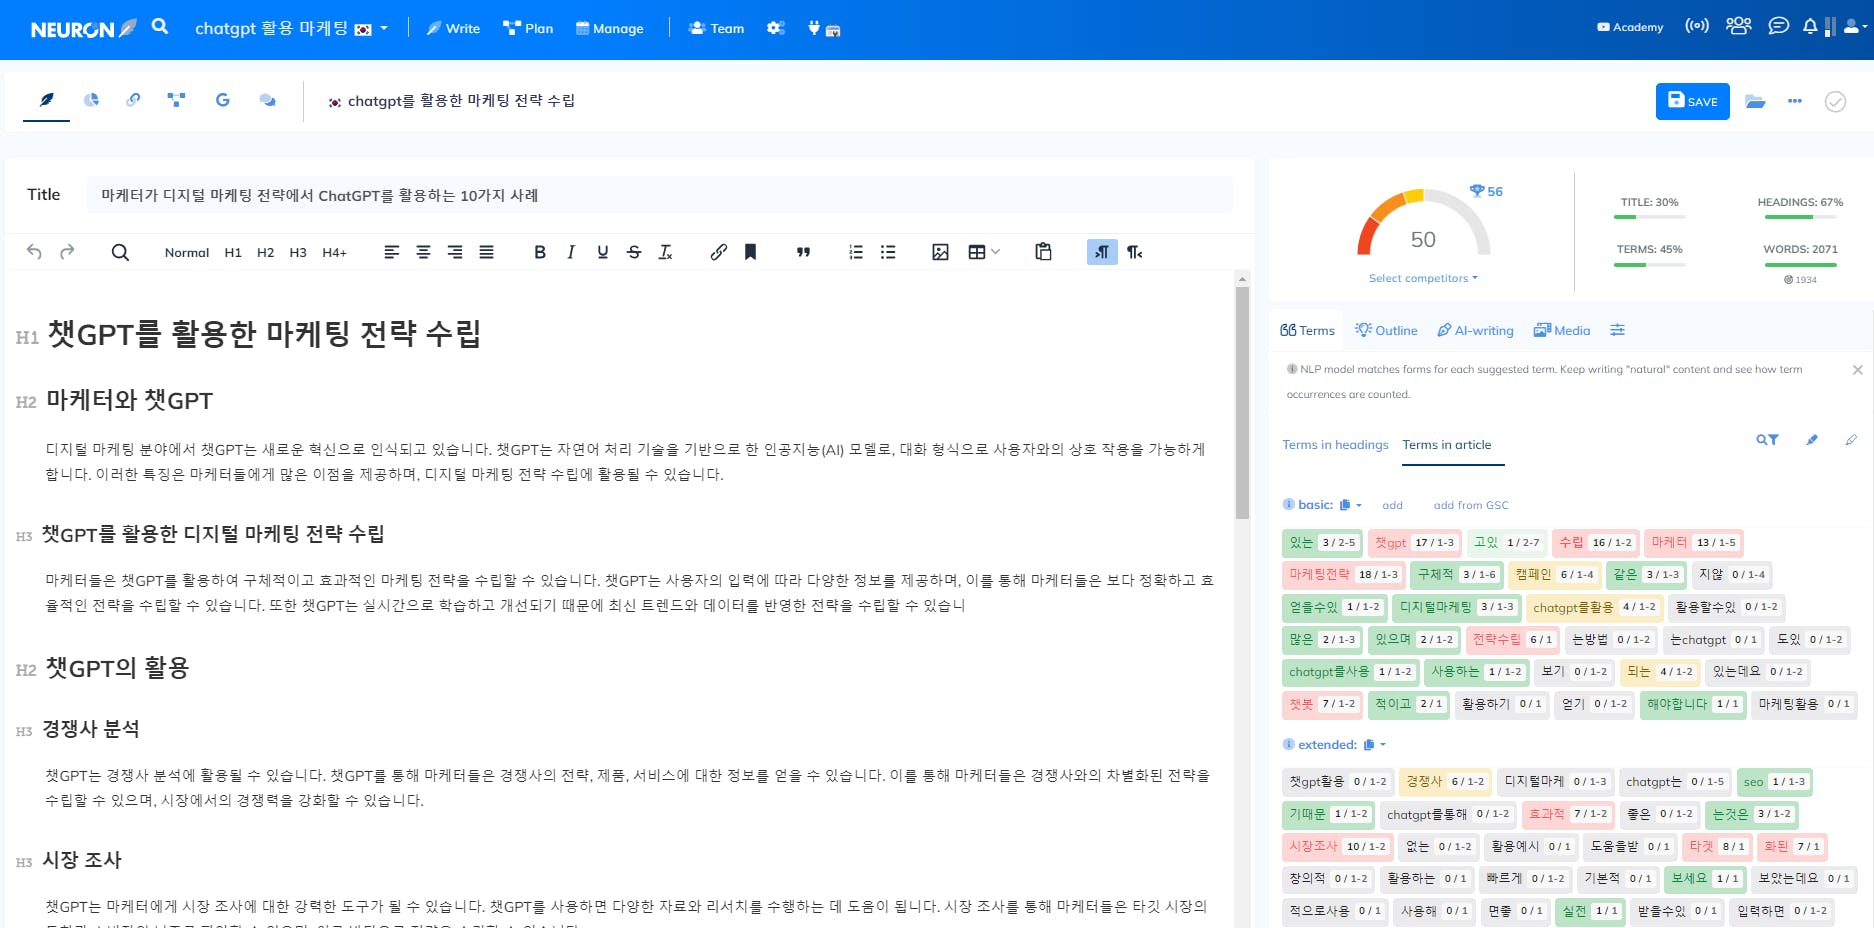Toggle right-to-left text direction
This screenshot has height=928, width=1874.
click(1135, 252)
